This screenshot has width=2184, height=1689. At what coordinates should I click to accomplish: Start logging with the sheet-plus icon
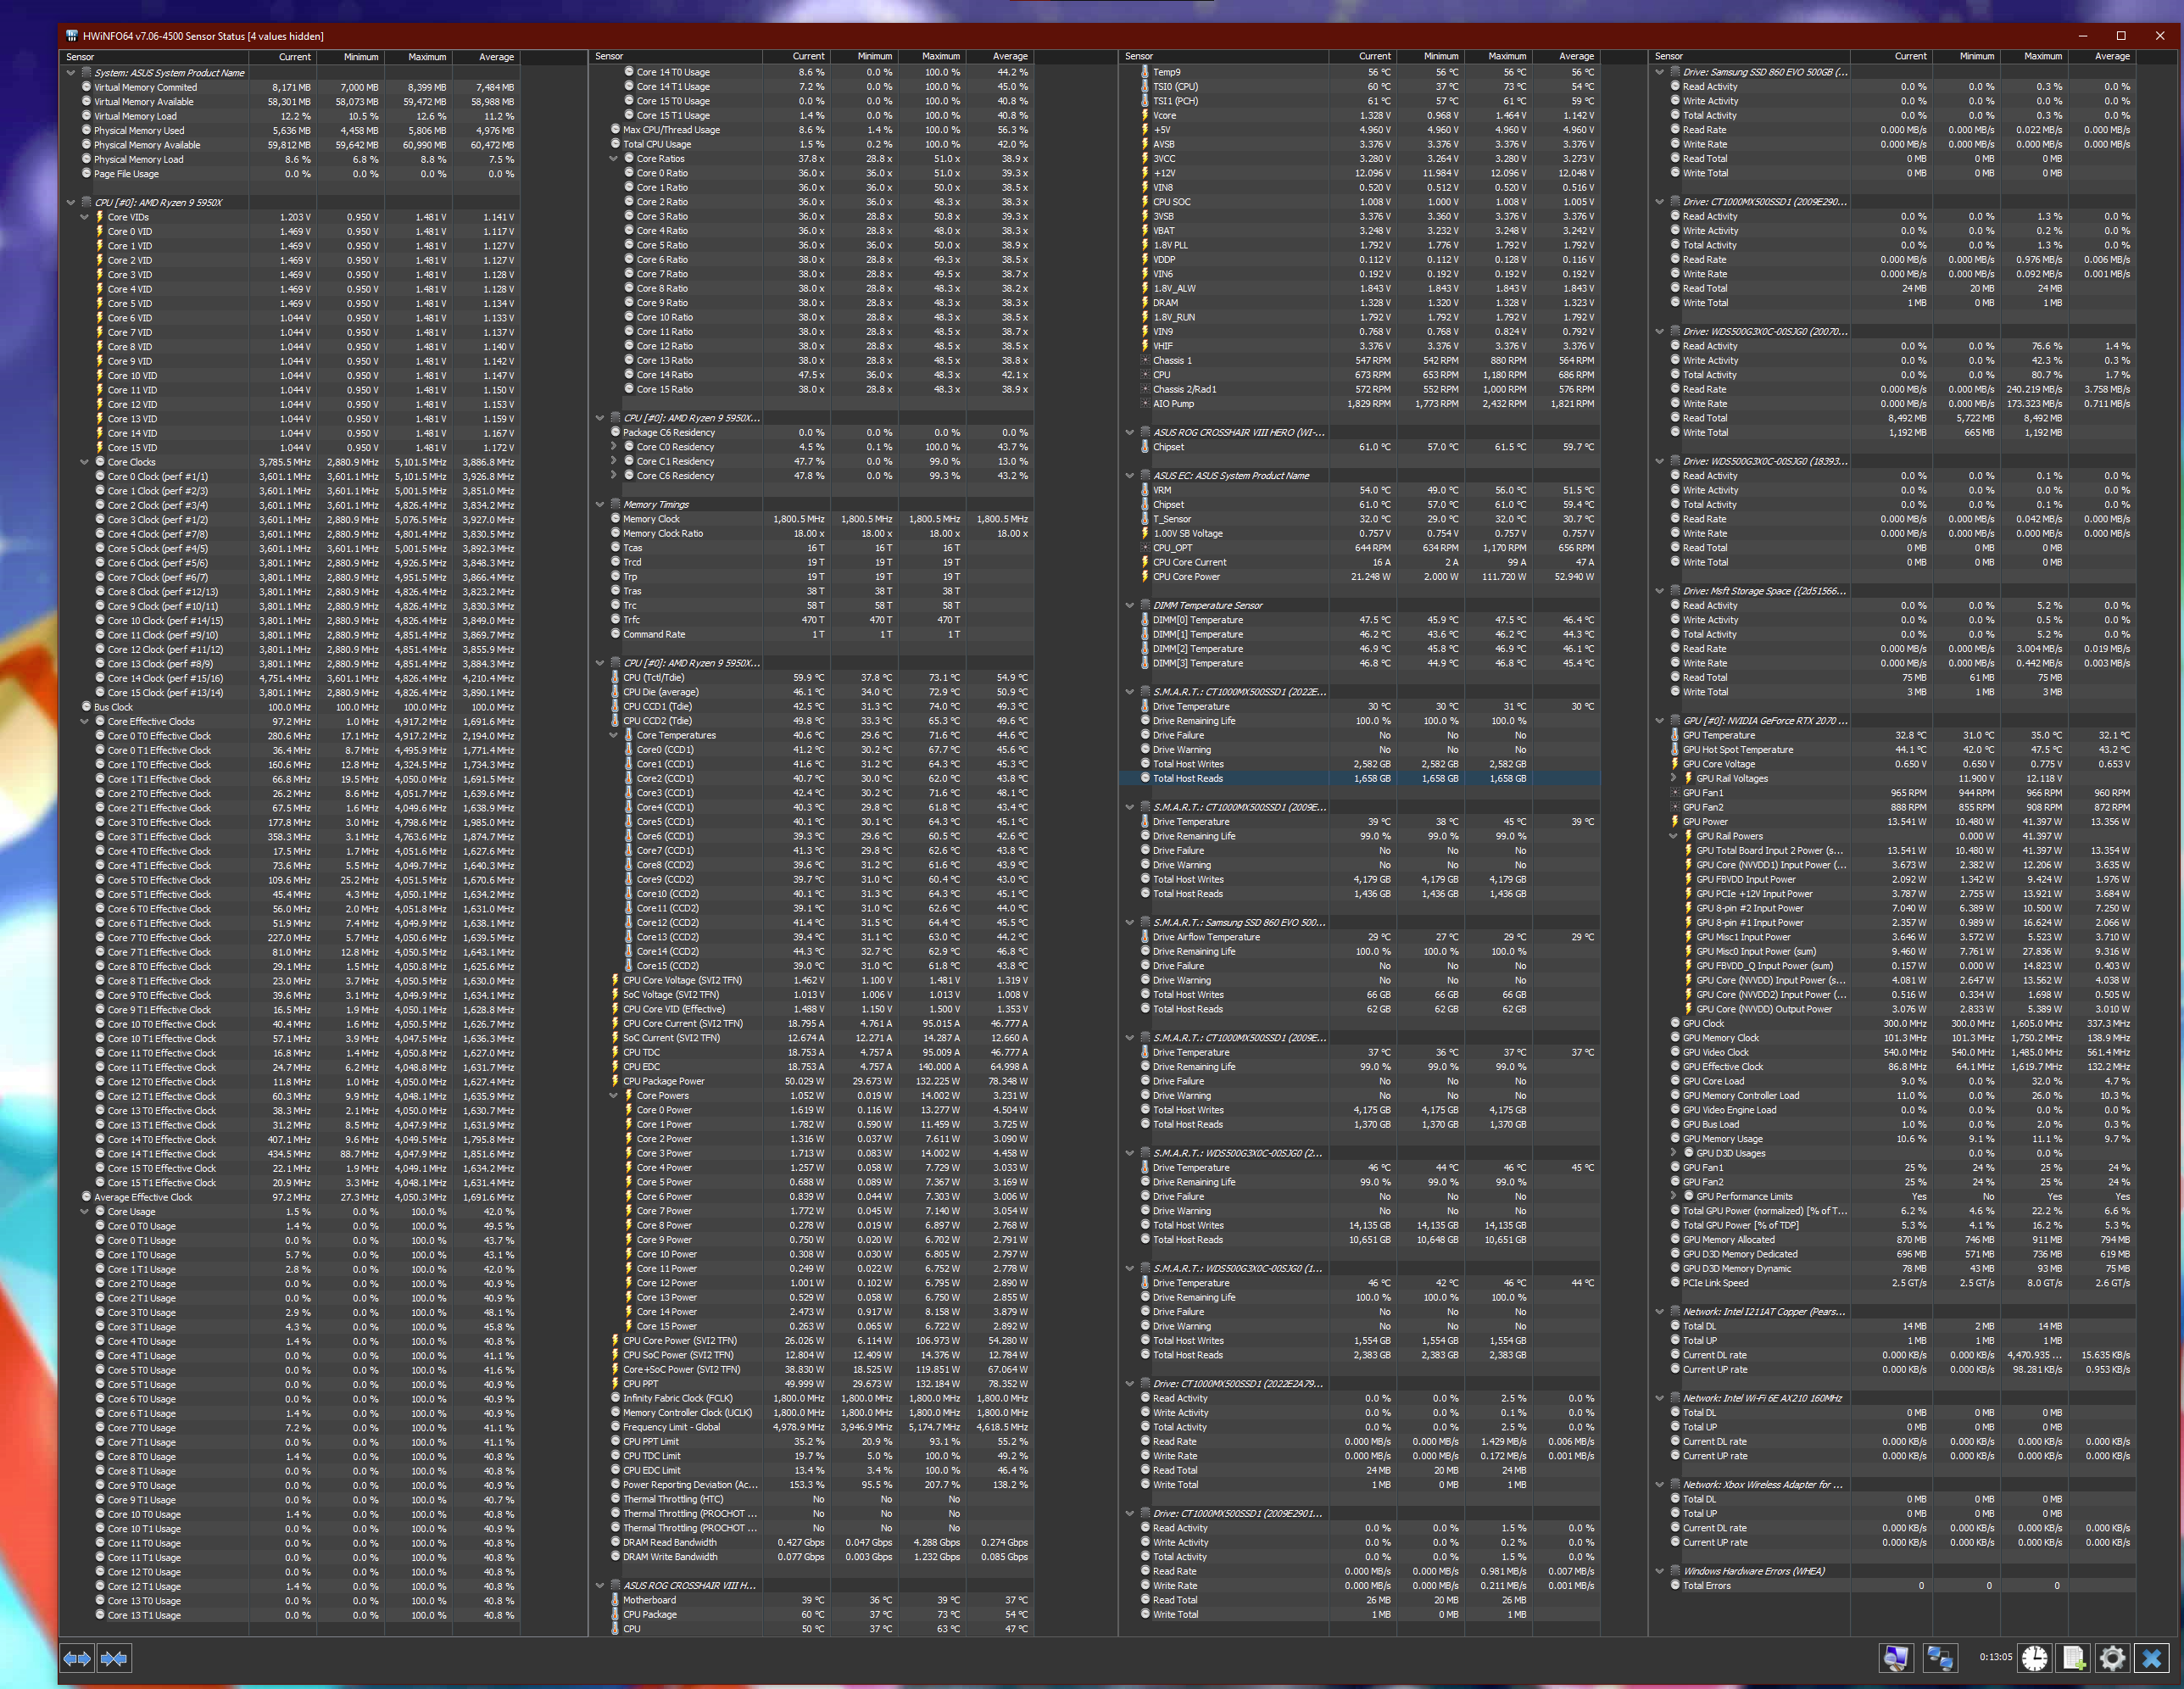(2073, 1658)
